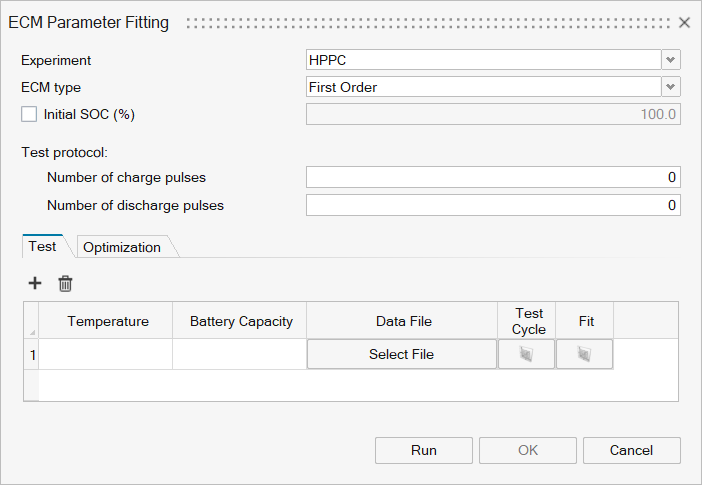Click the Cancel button
This screenshot has width=702, height=485.
tap(631, 450)
